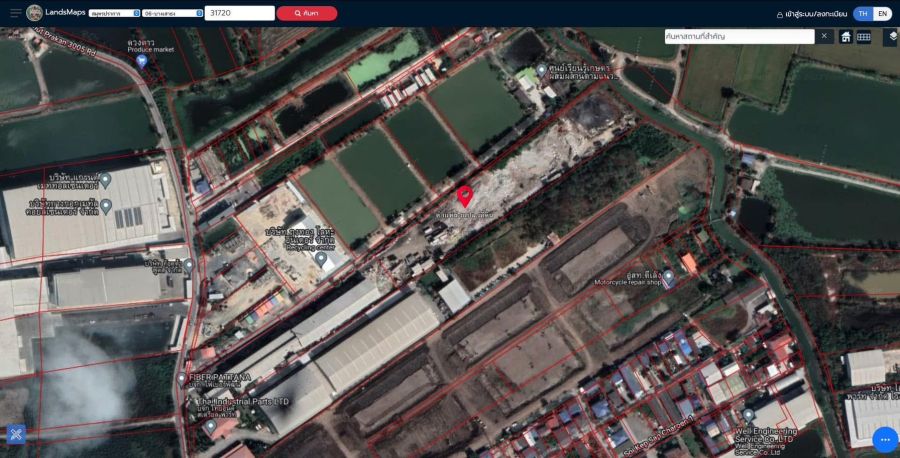Click the Produce market shopping pin
The height and width of the screenshot is (458, 900).
[141, 61]
